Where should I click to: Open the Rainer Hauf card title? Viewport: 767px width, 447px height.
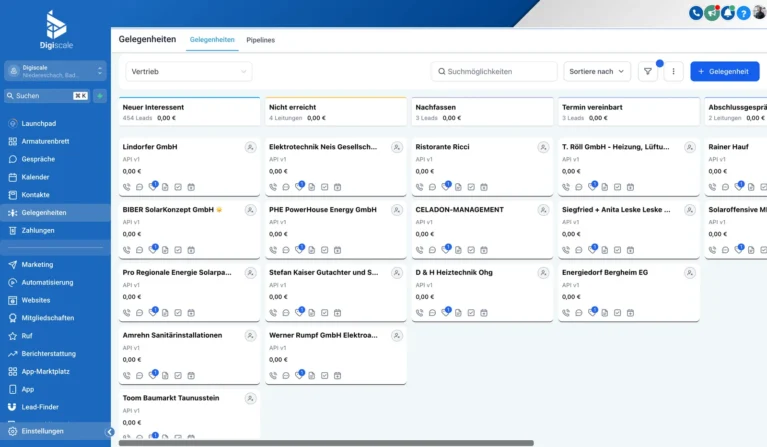(728, 147)
